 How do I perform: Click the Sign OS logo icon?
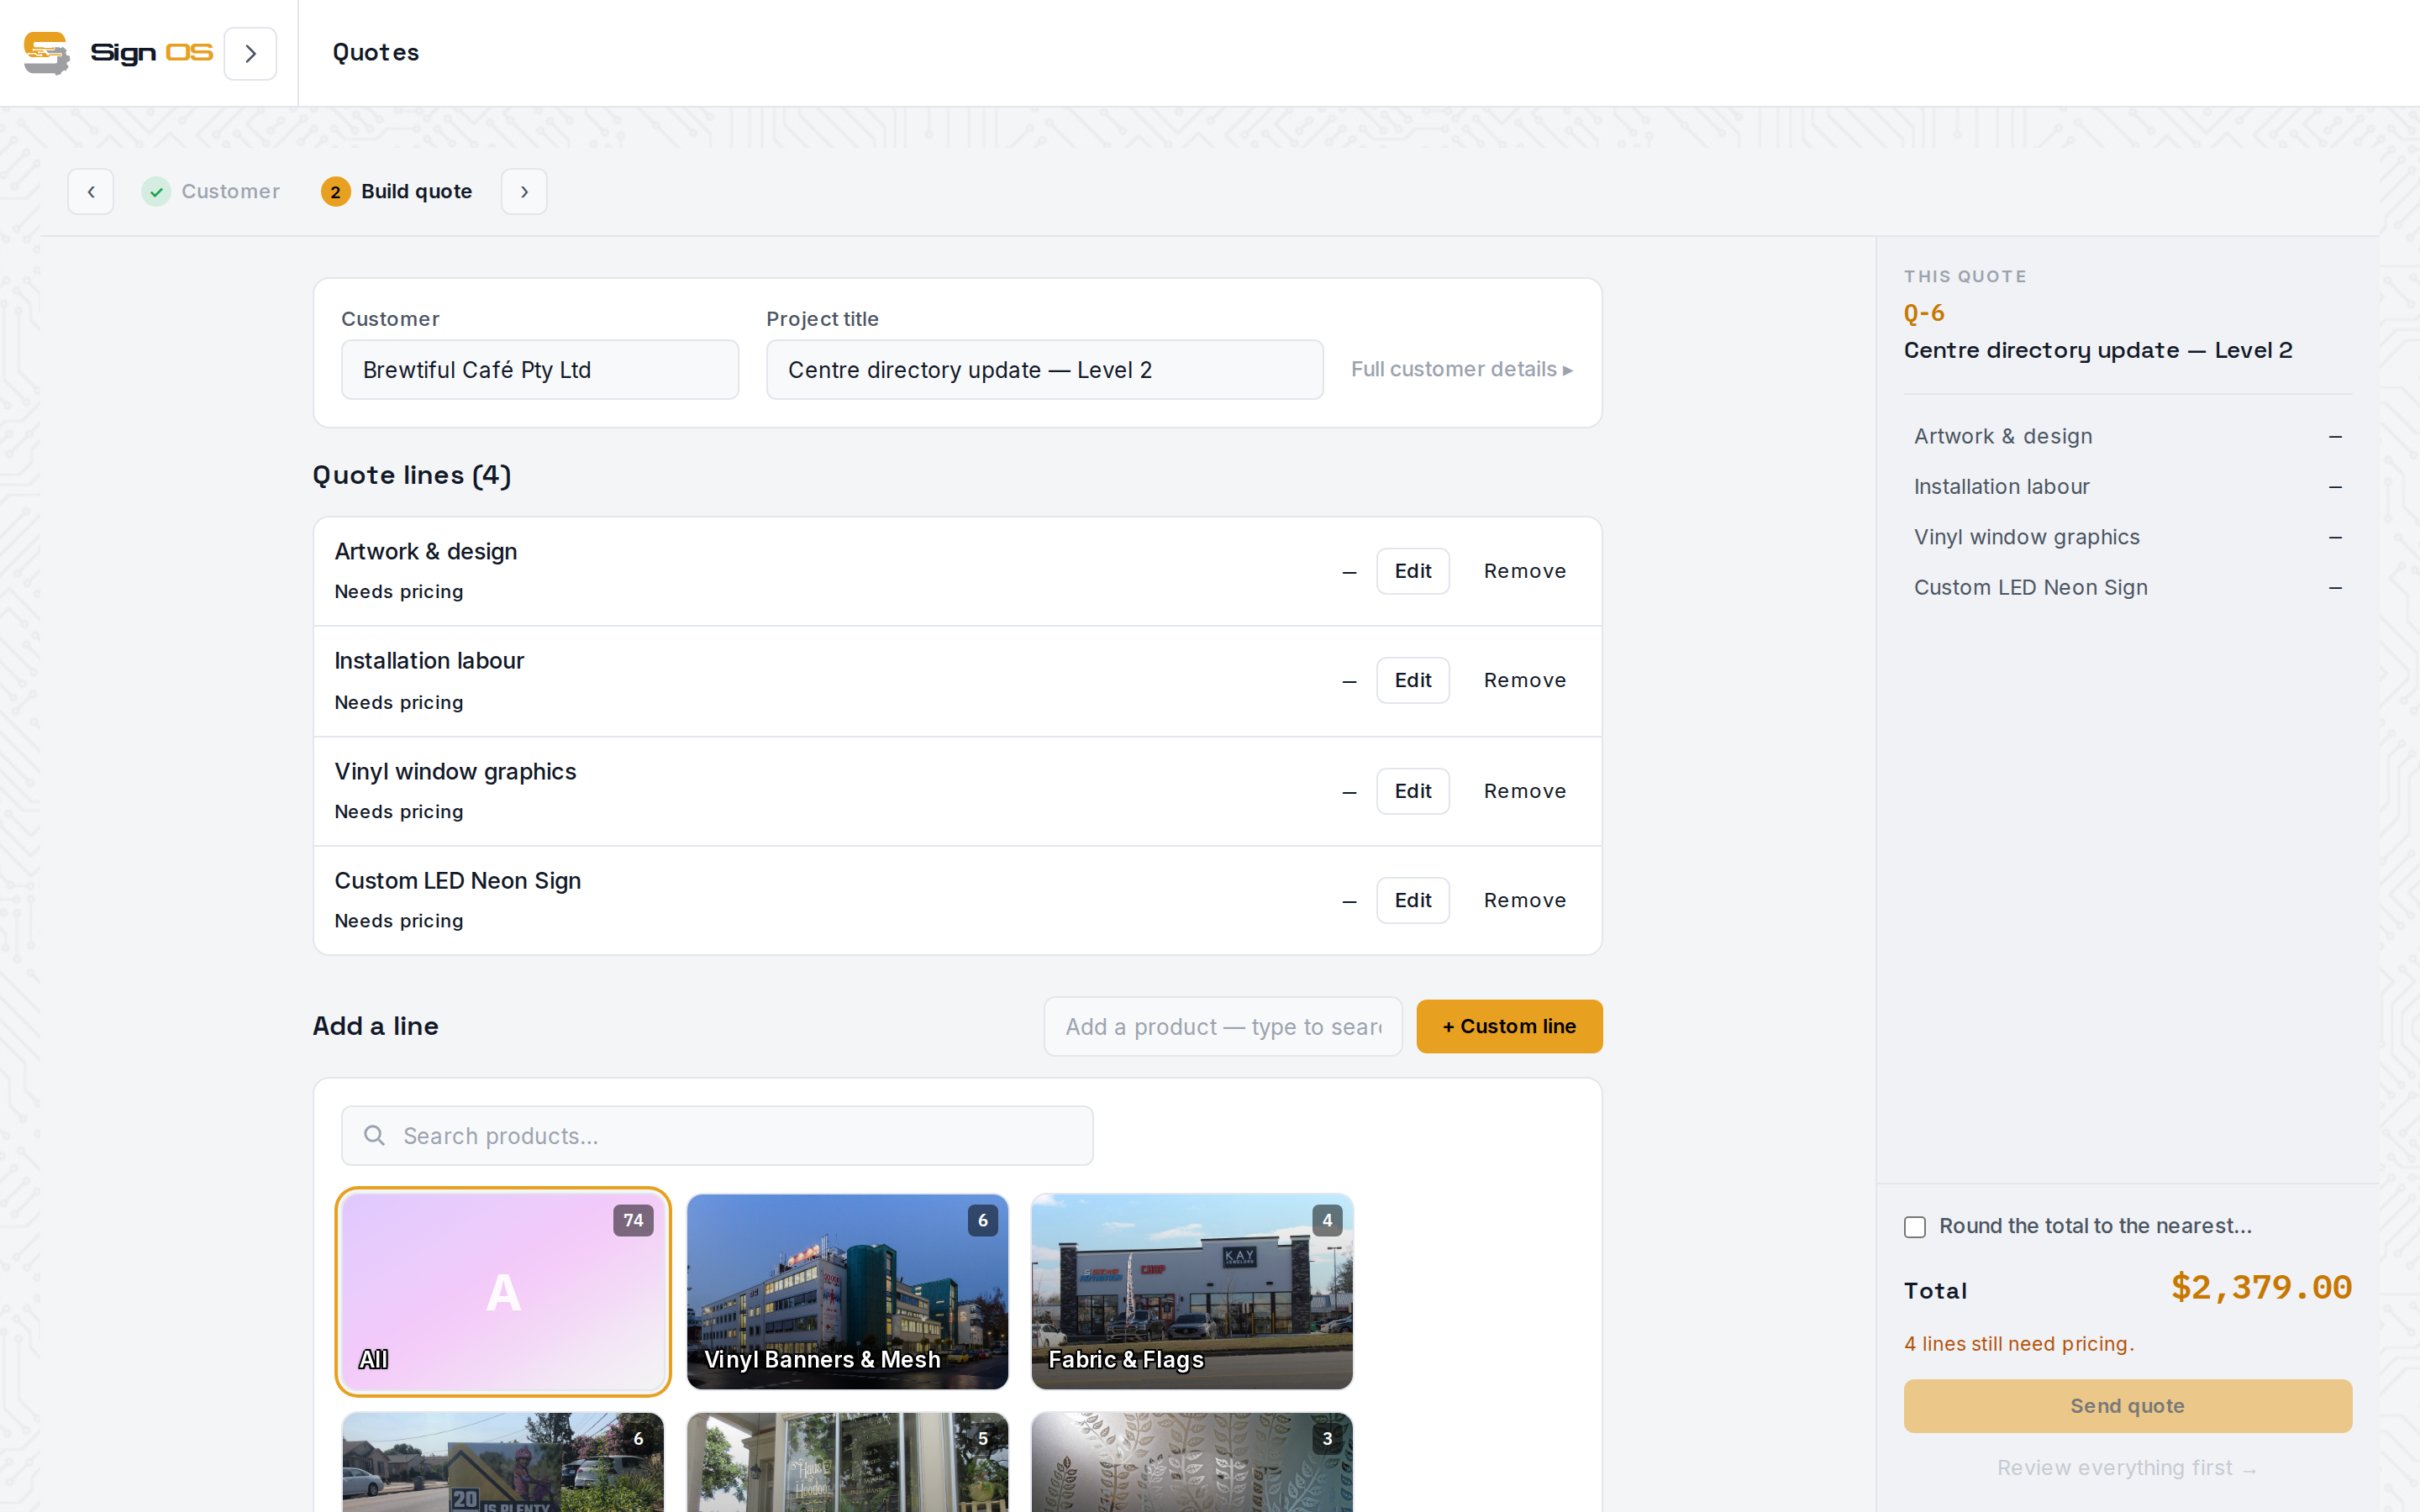click(47, 53)
